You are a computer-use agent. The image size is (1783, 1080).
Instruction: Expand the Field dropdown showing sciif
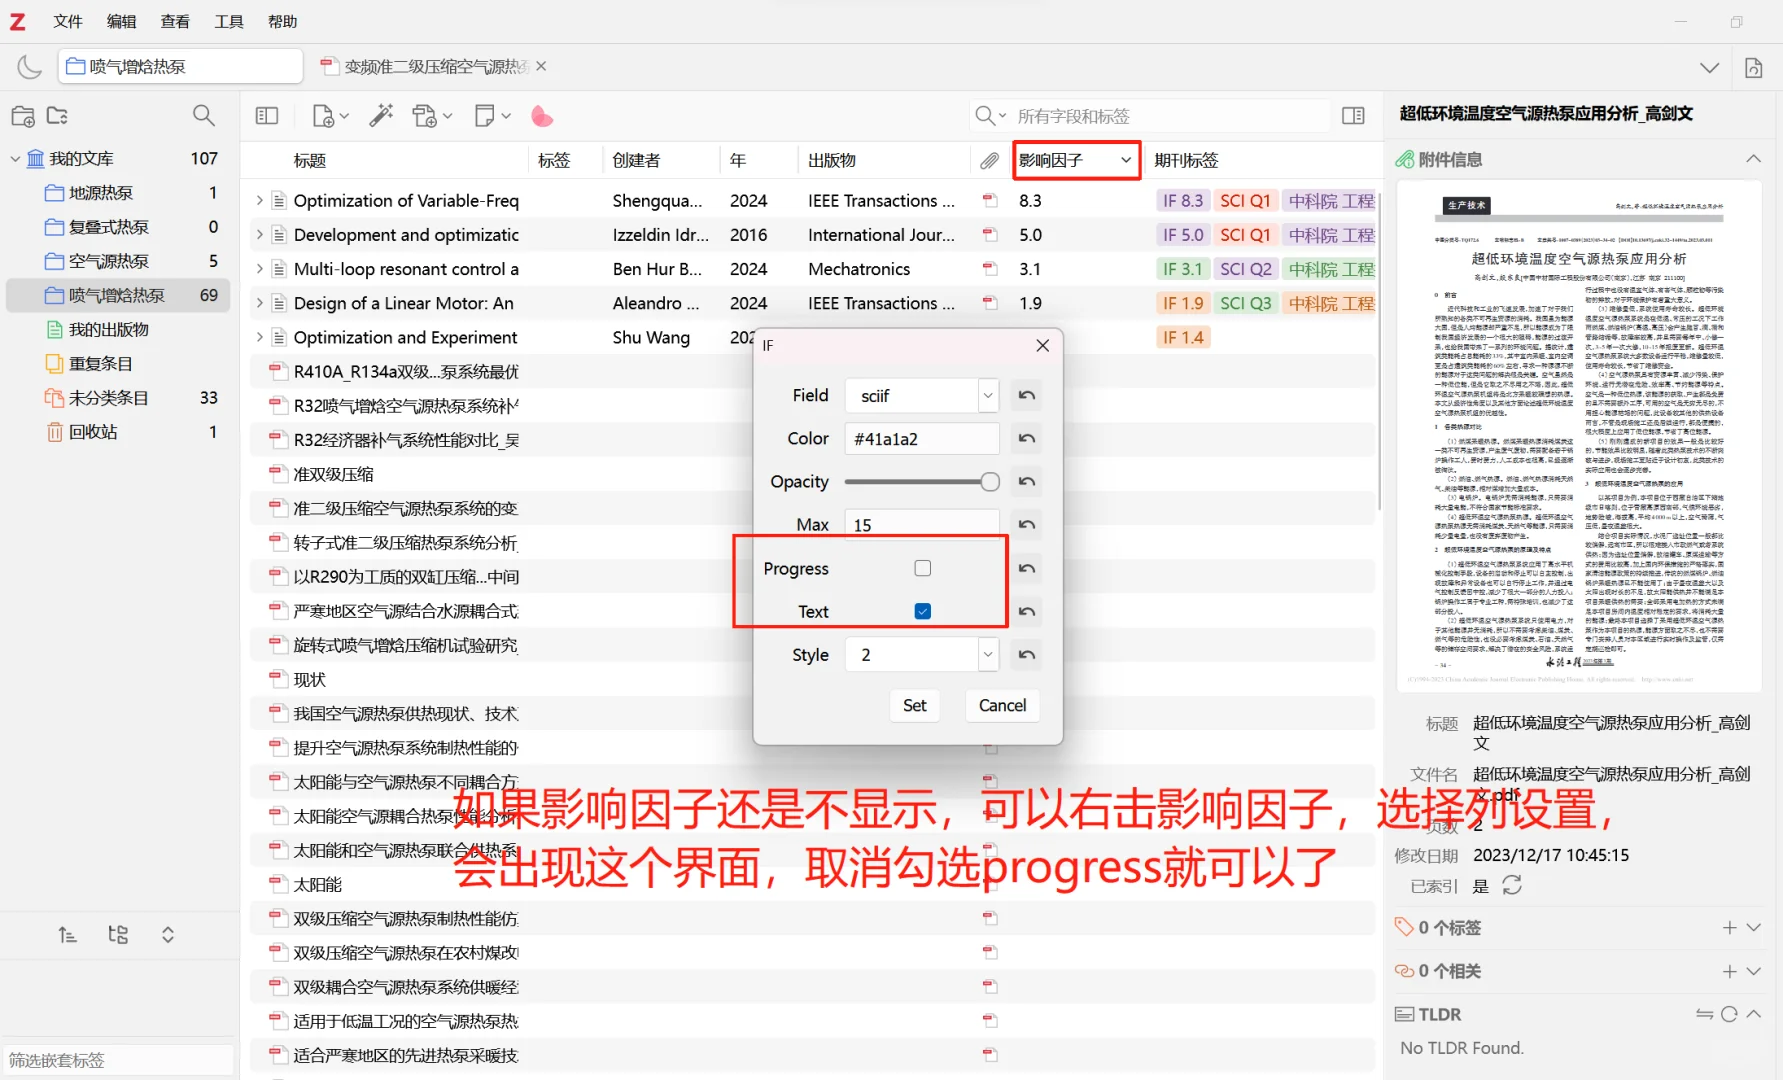tap(986, 395)
